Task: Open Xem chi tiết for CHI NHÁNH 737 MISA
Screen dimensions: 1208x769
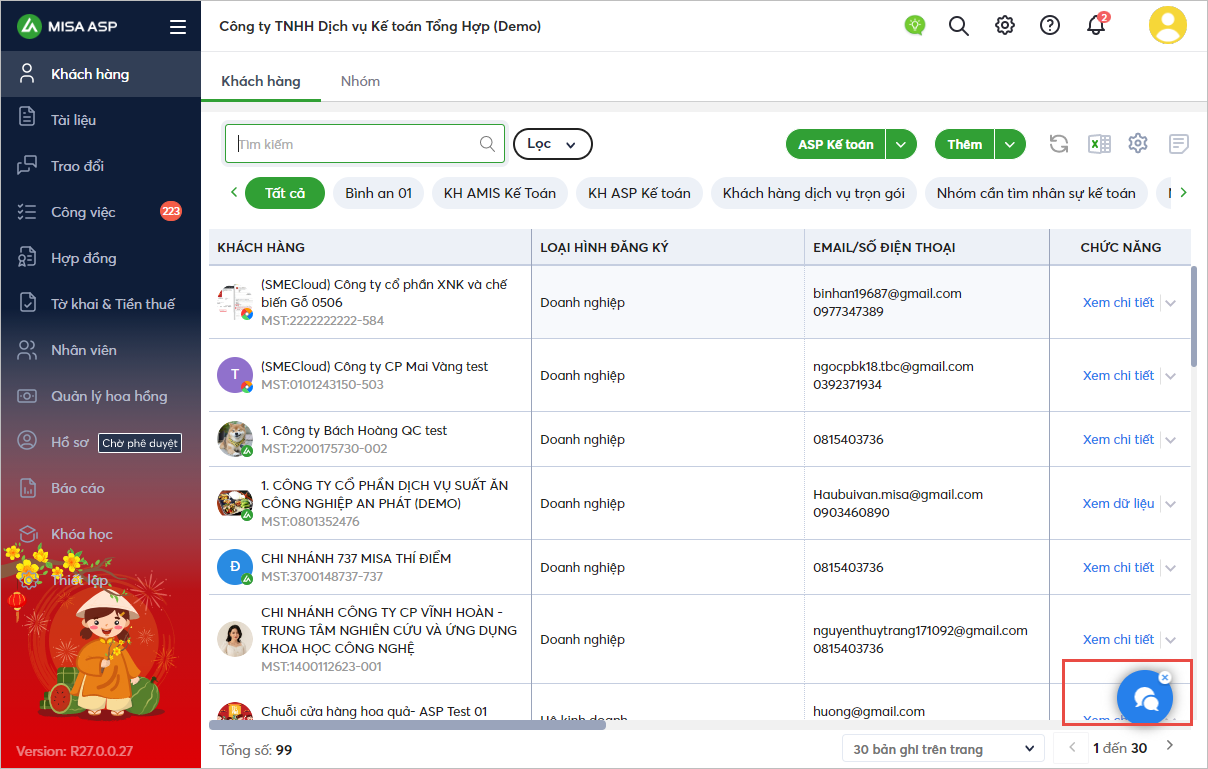Action: pyautogui.click(x=1118, y=567)
